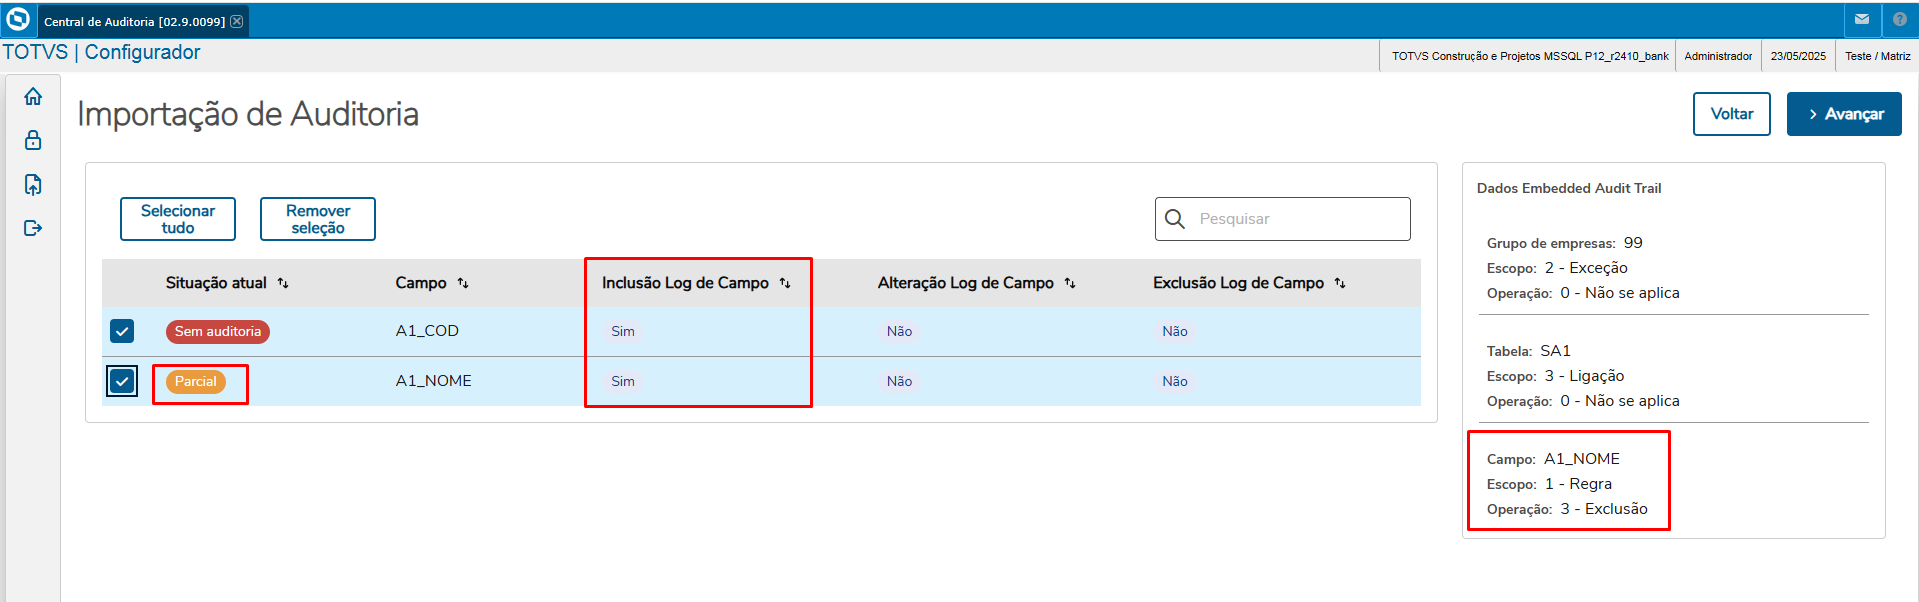Uncheck the A1_COD row checkbox
Screen dimensions: 1919x602
coord(122,331)
